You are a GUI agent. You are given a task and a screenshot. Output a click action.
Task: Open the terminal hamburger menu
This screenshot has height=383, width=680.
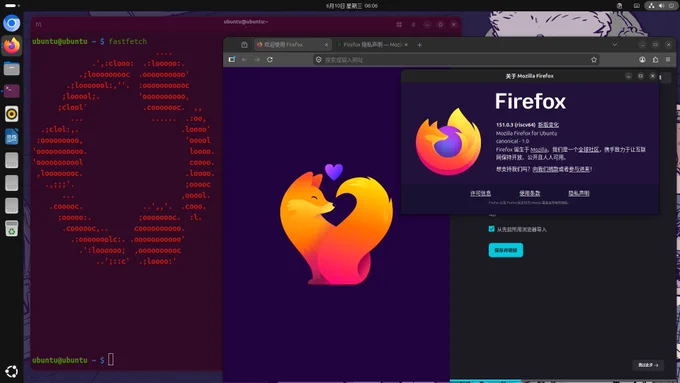click(413, 25)
